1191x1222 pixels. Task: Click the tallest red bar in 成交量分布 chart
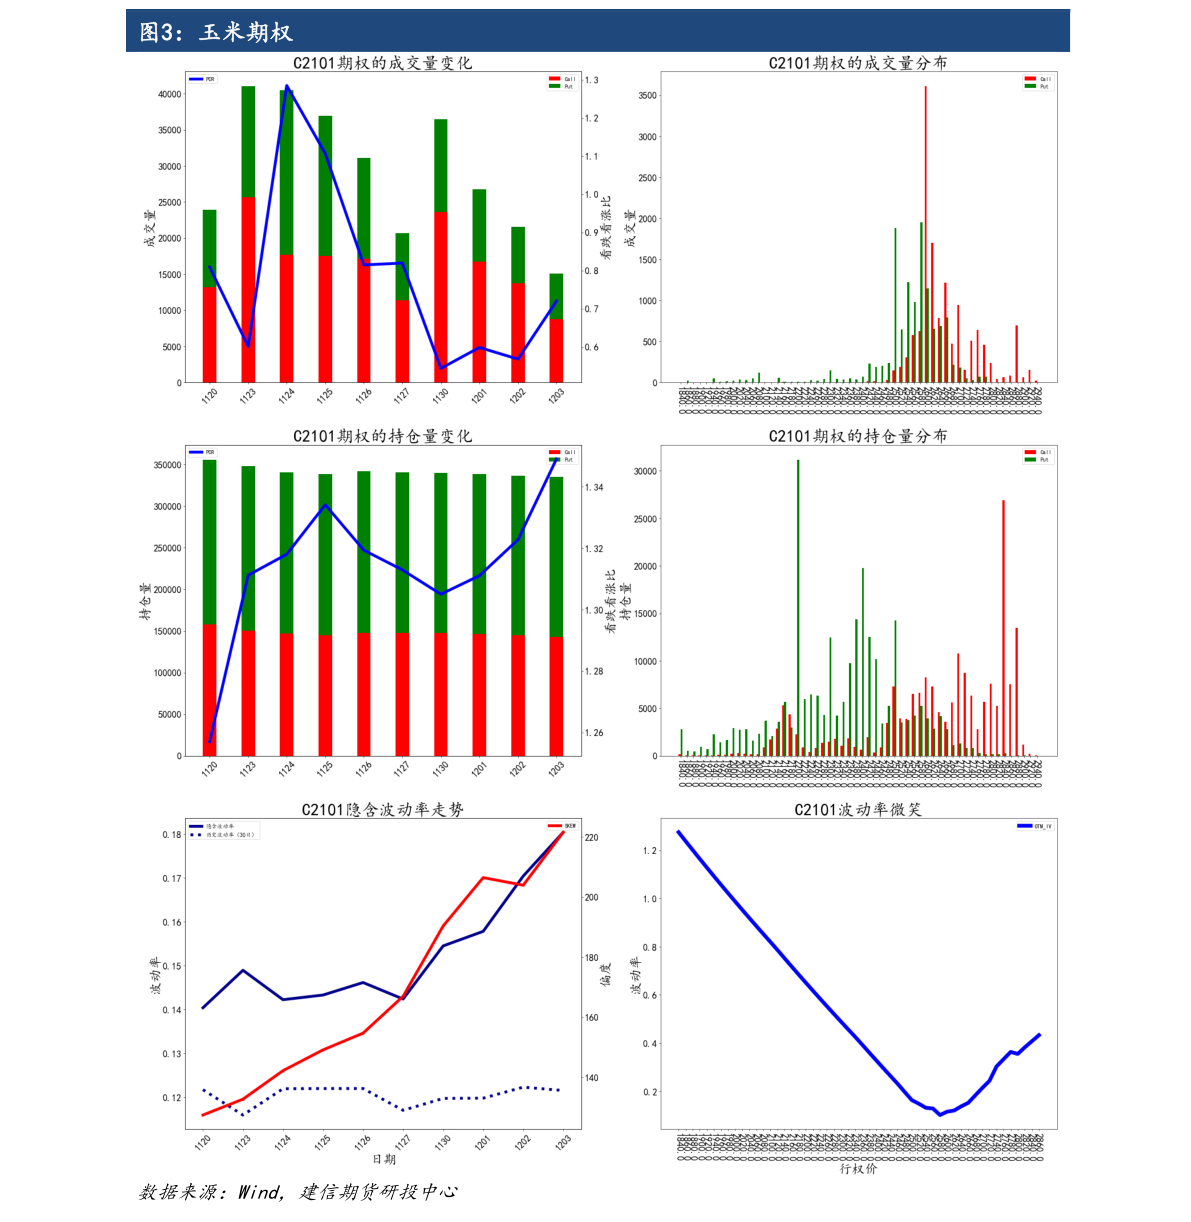925,234
